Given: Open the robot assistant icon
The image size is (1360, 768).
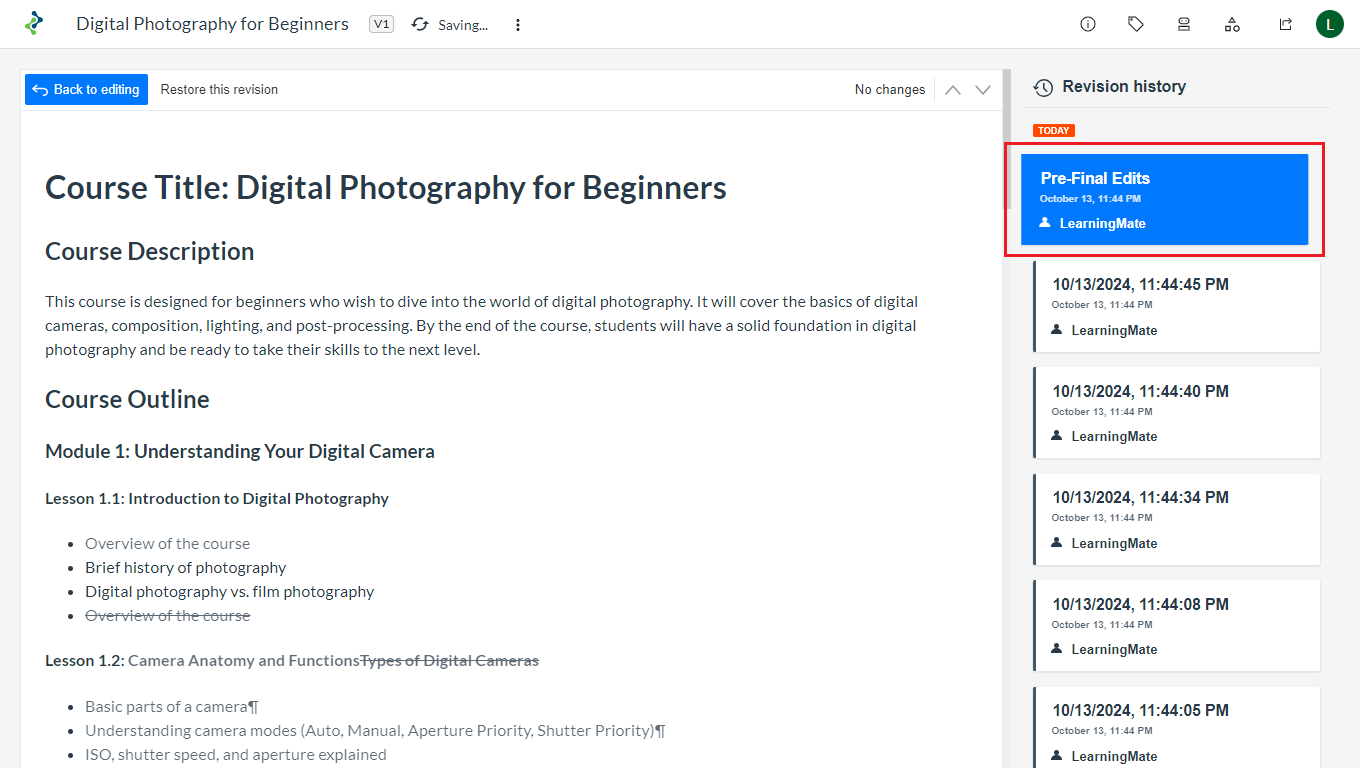Looking at the screenshot, I should pos(1184,24).
